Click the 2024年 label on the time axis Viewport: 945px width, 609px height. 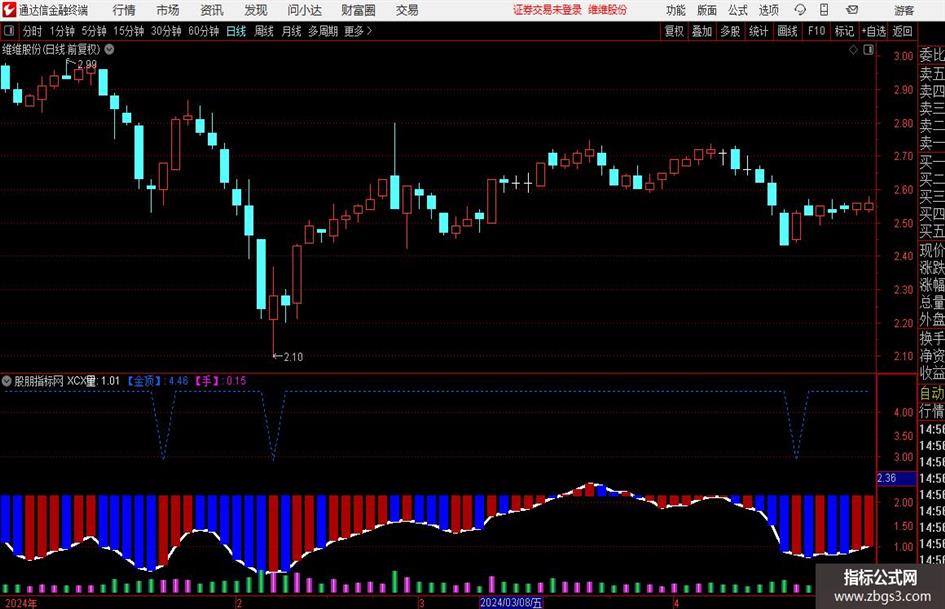(20, 603)
